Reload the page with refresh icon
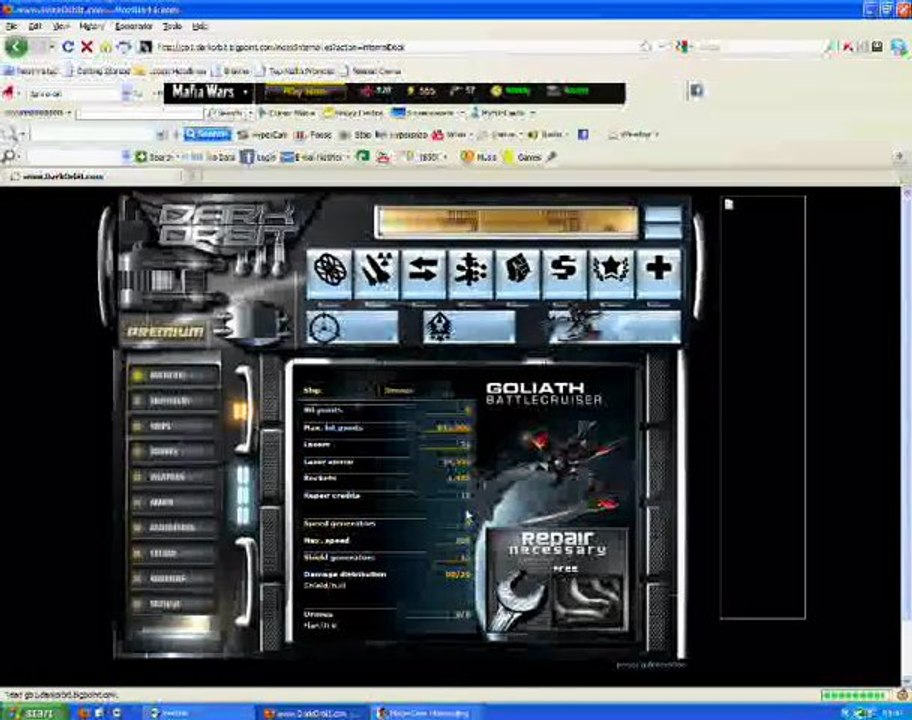The image size is (912, 720). [x=67, y=47]
